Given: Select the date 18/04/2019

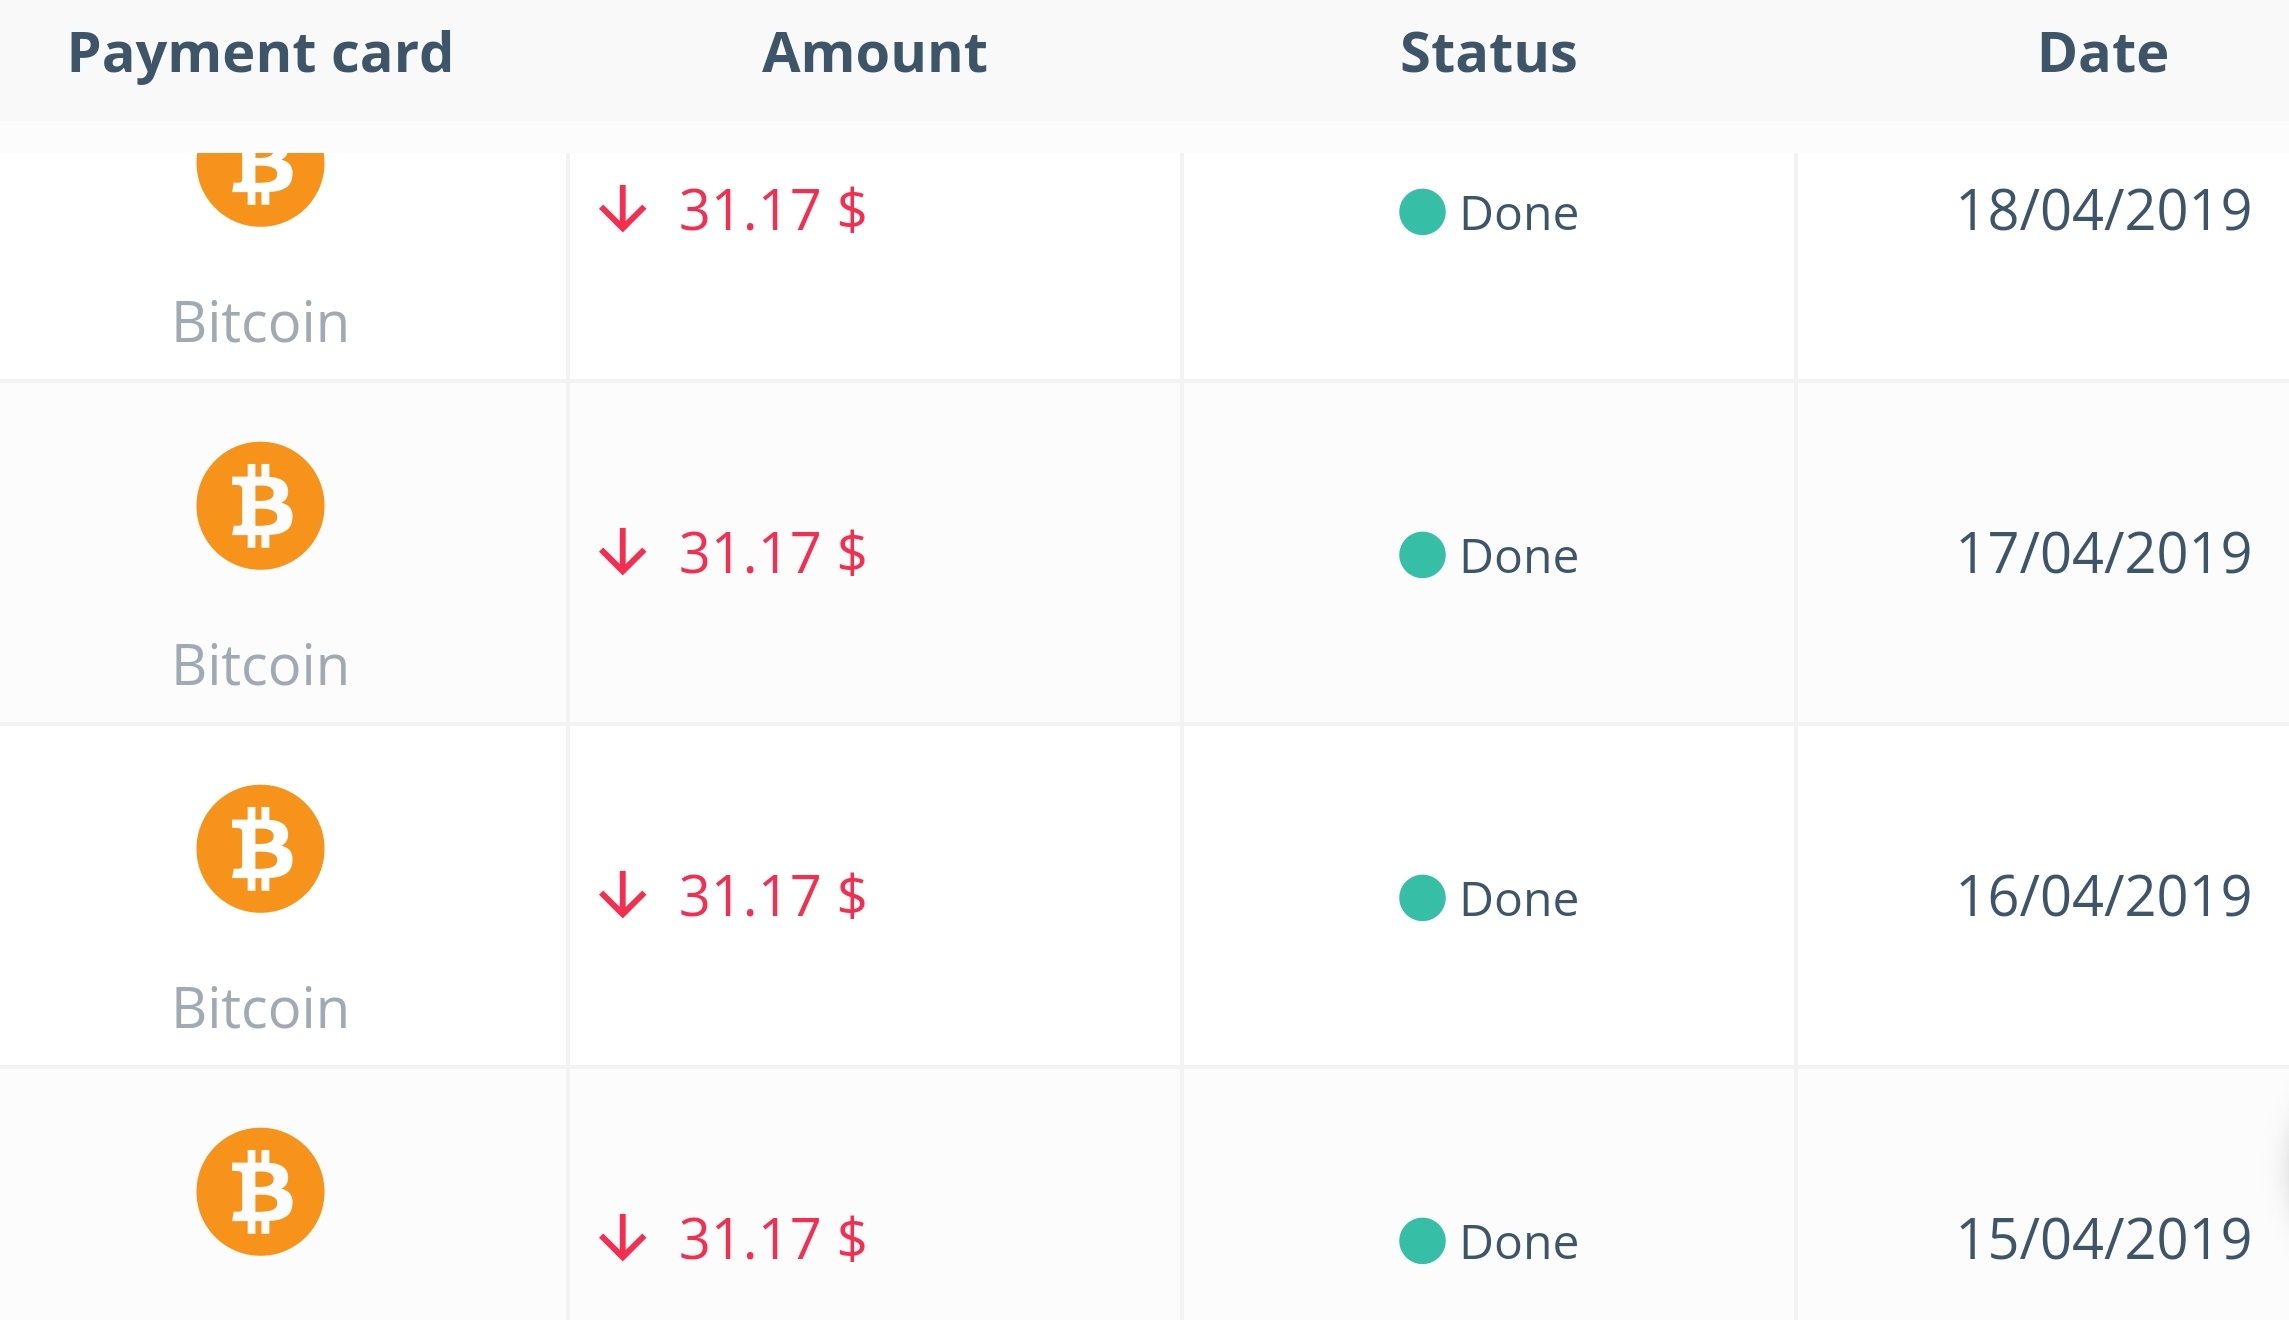Looking at the screenshot, I should click(x=2104, y=210).
